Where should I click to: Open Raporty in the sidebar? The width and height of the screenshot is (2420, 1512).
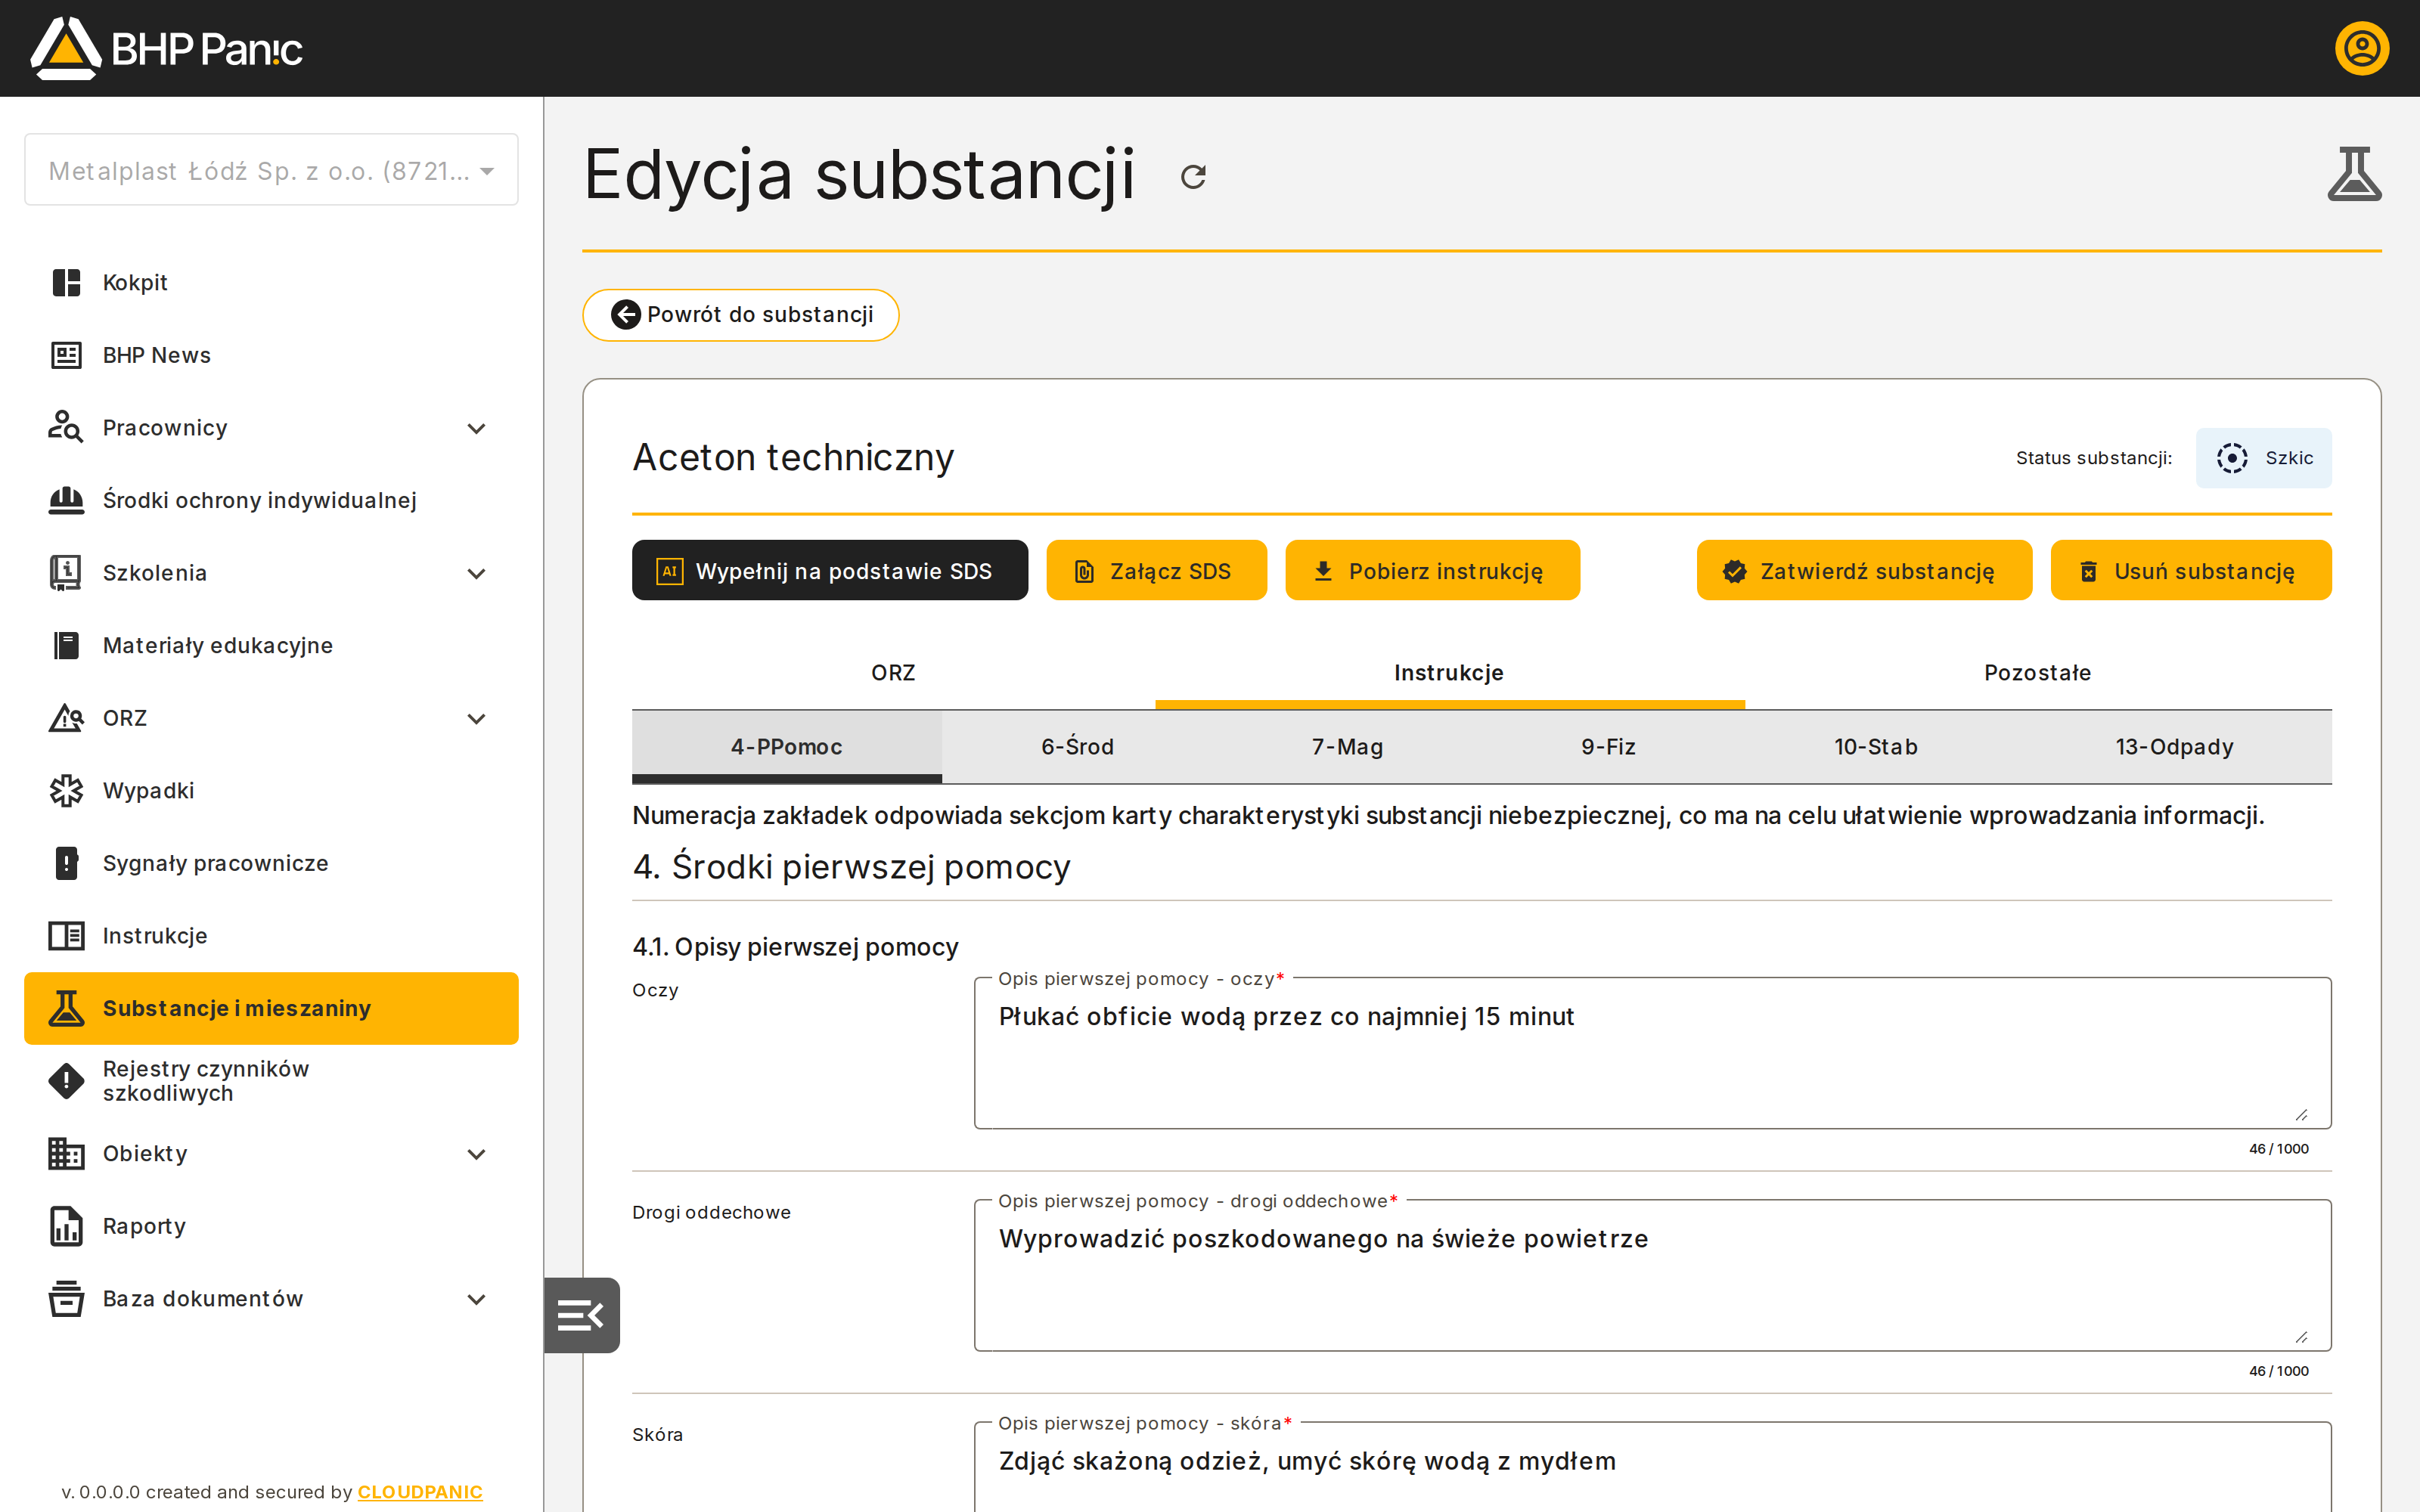coord(271,1226)
